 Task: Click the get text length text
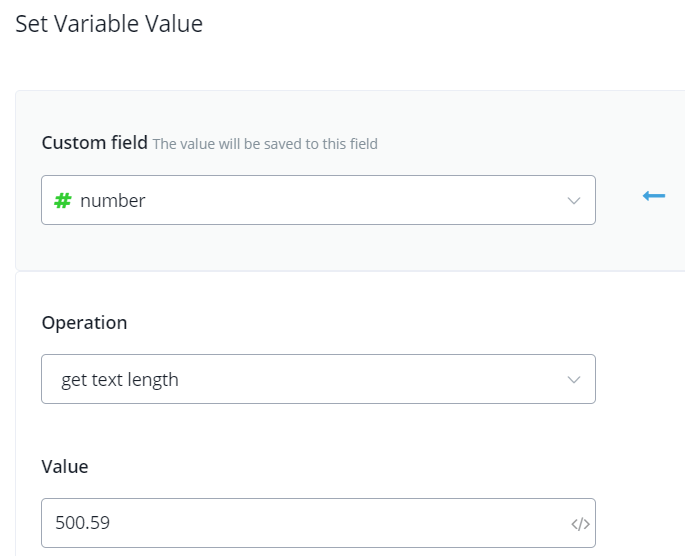click(120, 380)
